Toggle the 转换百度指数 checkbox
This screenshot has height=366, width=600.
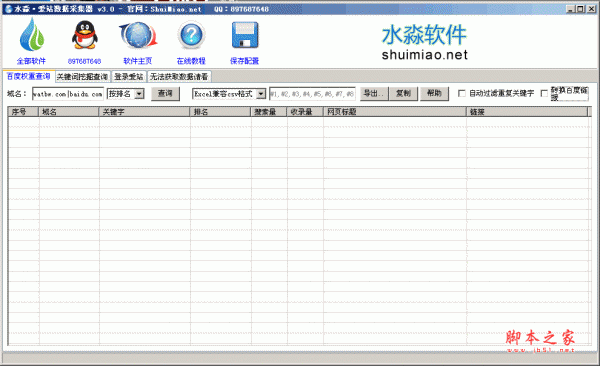pos(544,93)
